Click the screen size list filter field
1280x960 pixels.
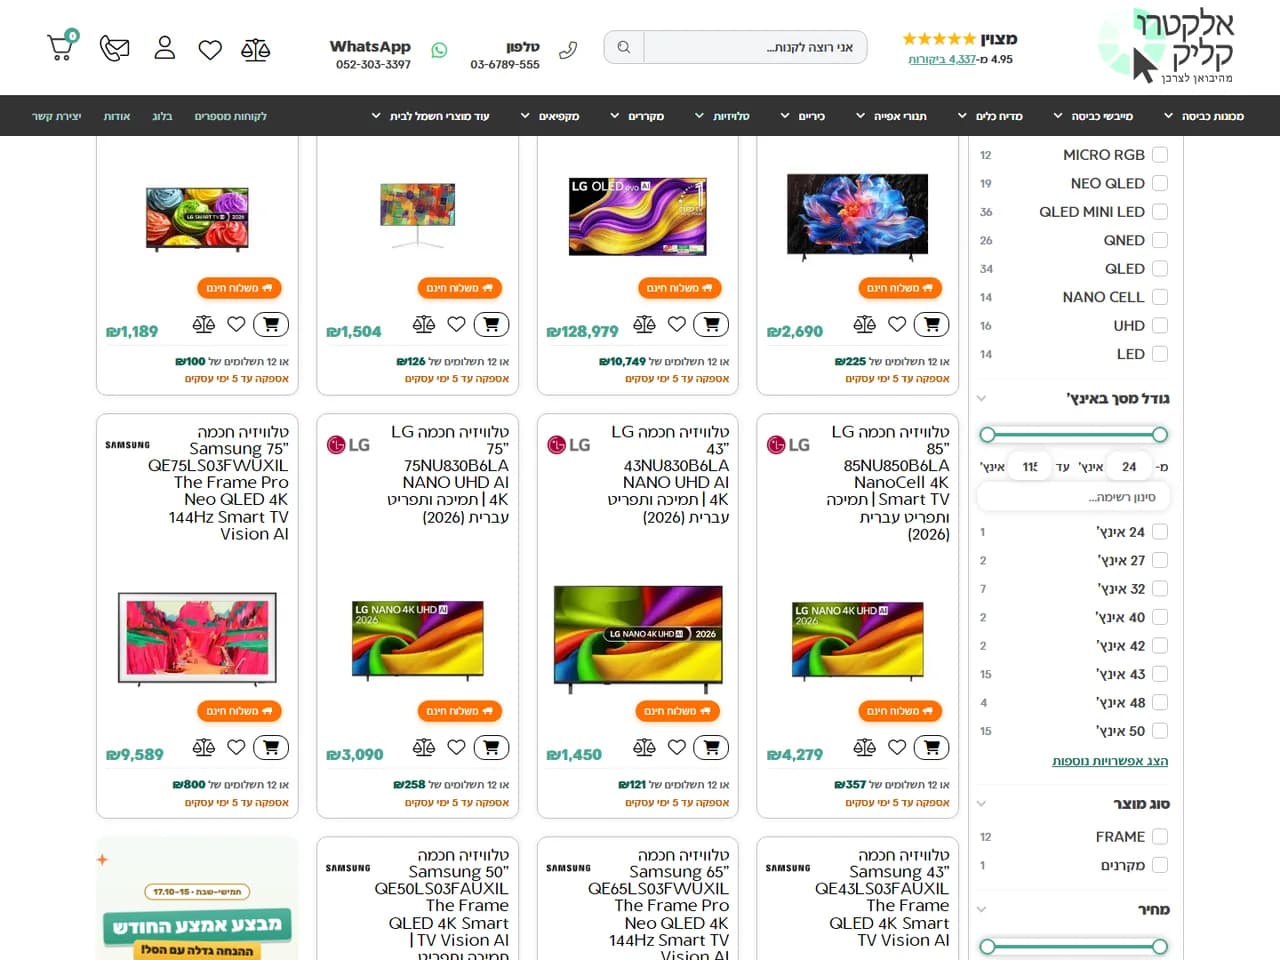click(x=1073, y=497)
